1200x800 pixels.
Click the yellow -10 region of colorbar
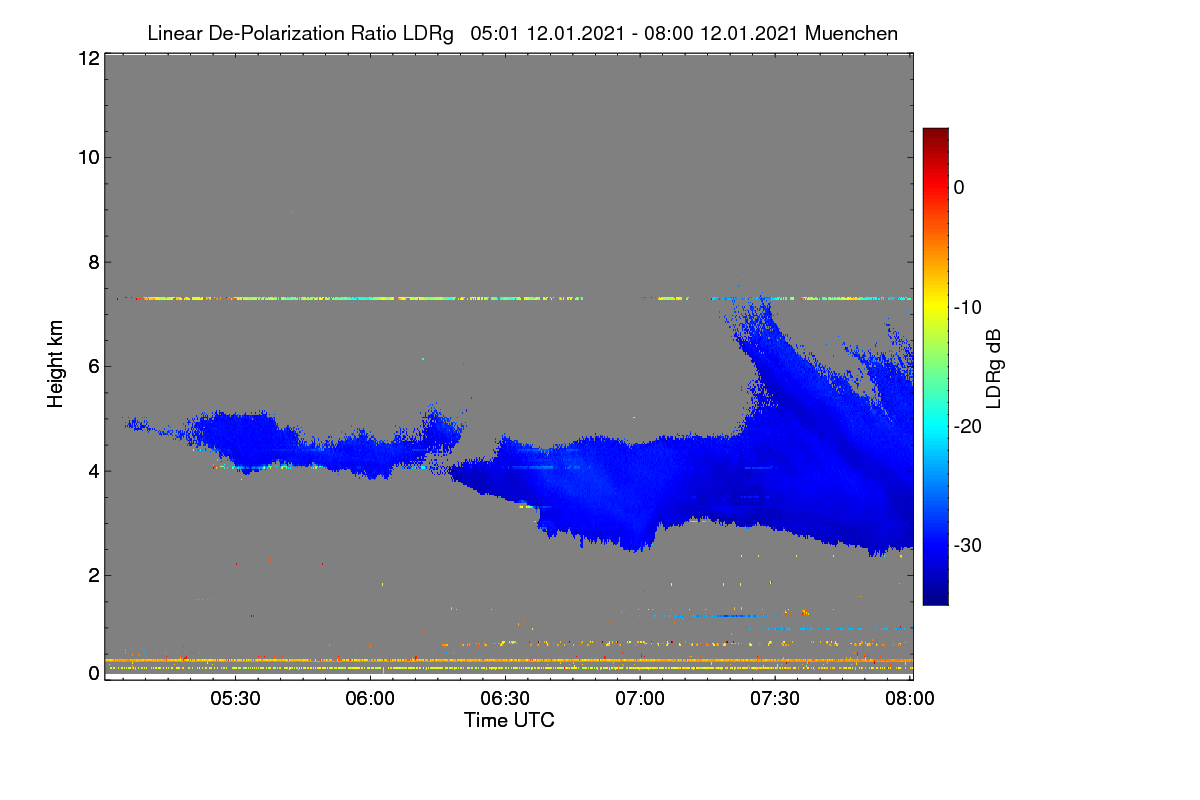[x=935, y=307]
